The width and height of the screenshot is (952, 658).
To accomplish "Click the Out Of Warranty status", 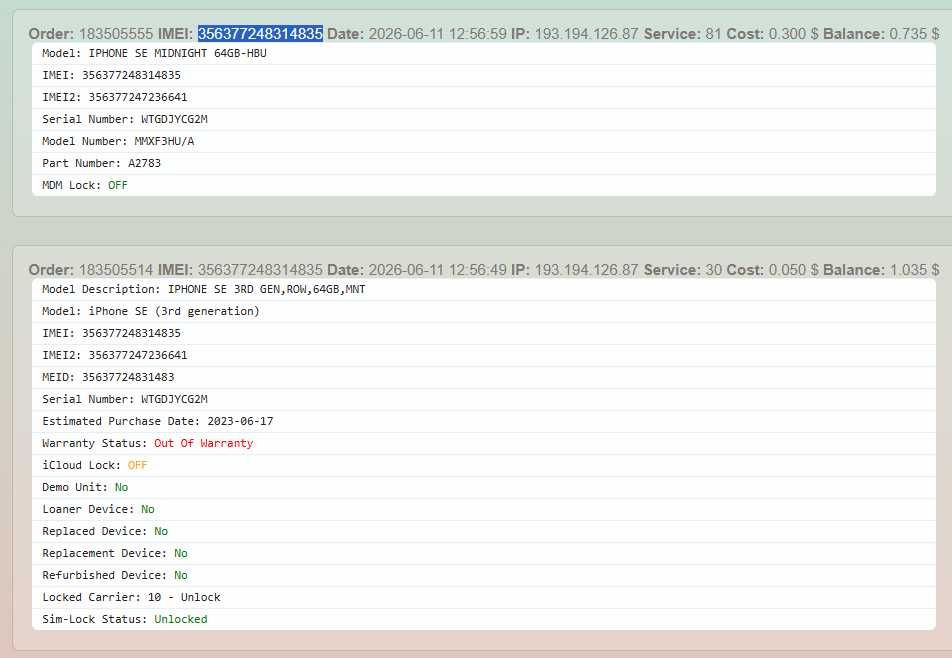I will pos(203,443).
